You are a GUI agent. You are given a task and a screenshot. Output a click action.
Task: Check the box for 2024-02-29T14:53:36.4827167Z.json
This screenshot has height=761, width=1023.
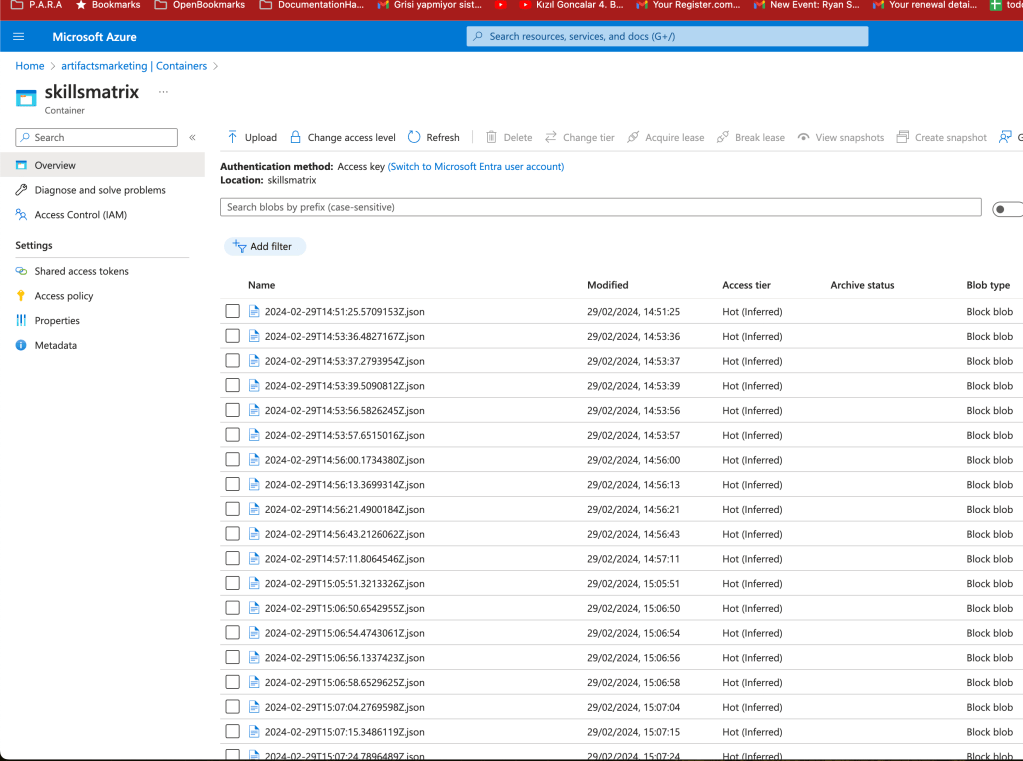pos(232,336)
